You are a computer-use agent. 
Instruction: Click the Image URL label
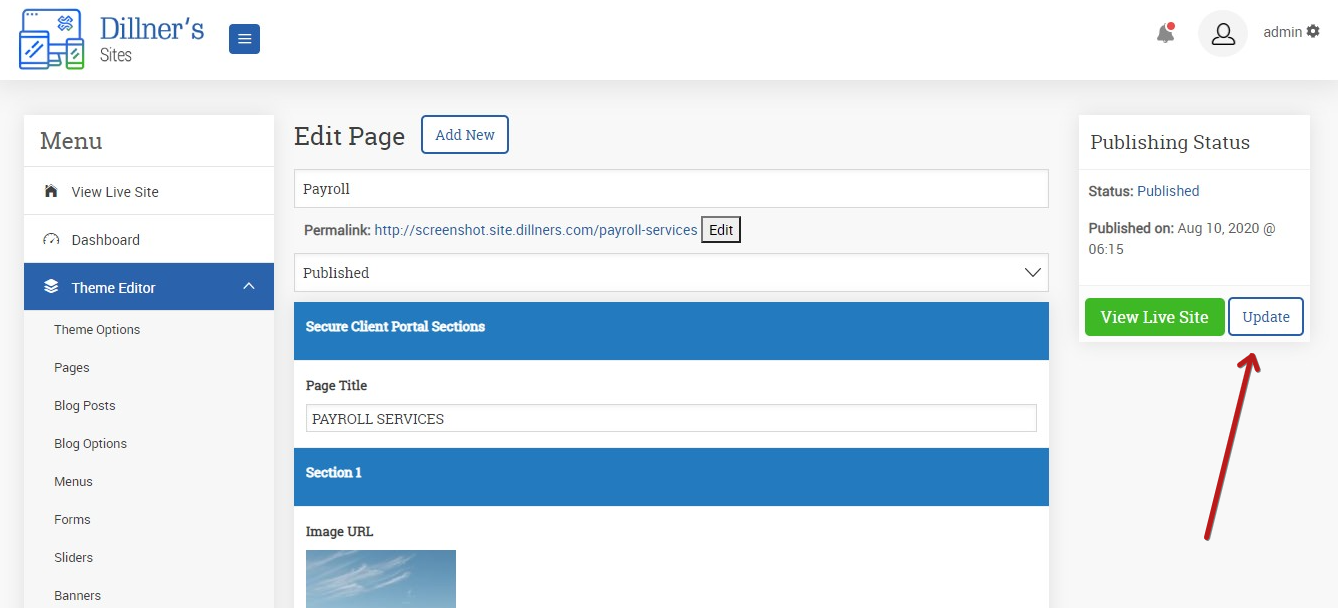click(340, 532)
